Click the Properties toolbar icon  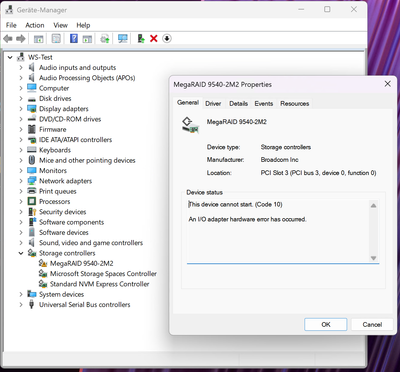click(56, 39)
